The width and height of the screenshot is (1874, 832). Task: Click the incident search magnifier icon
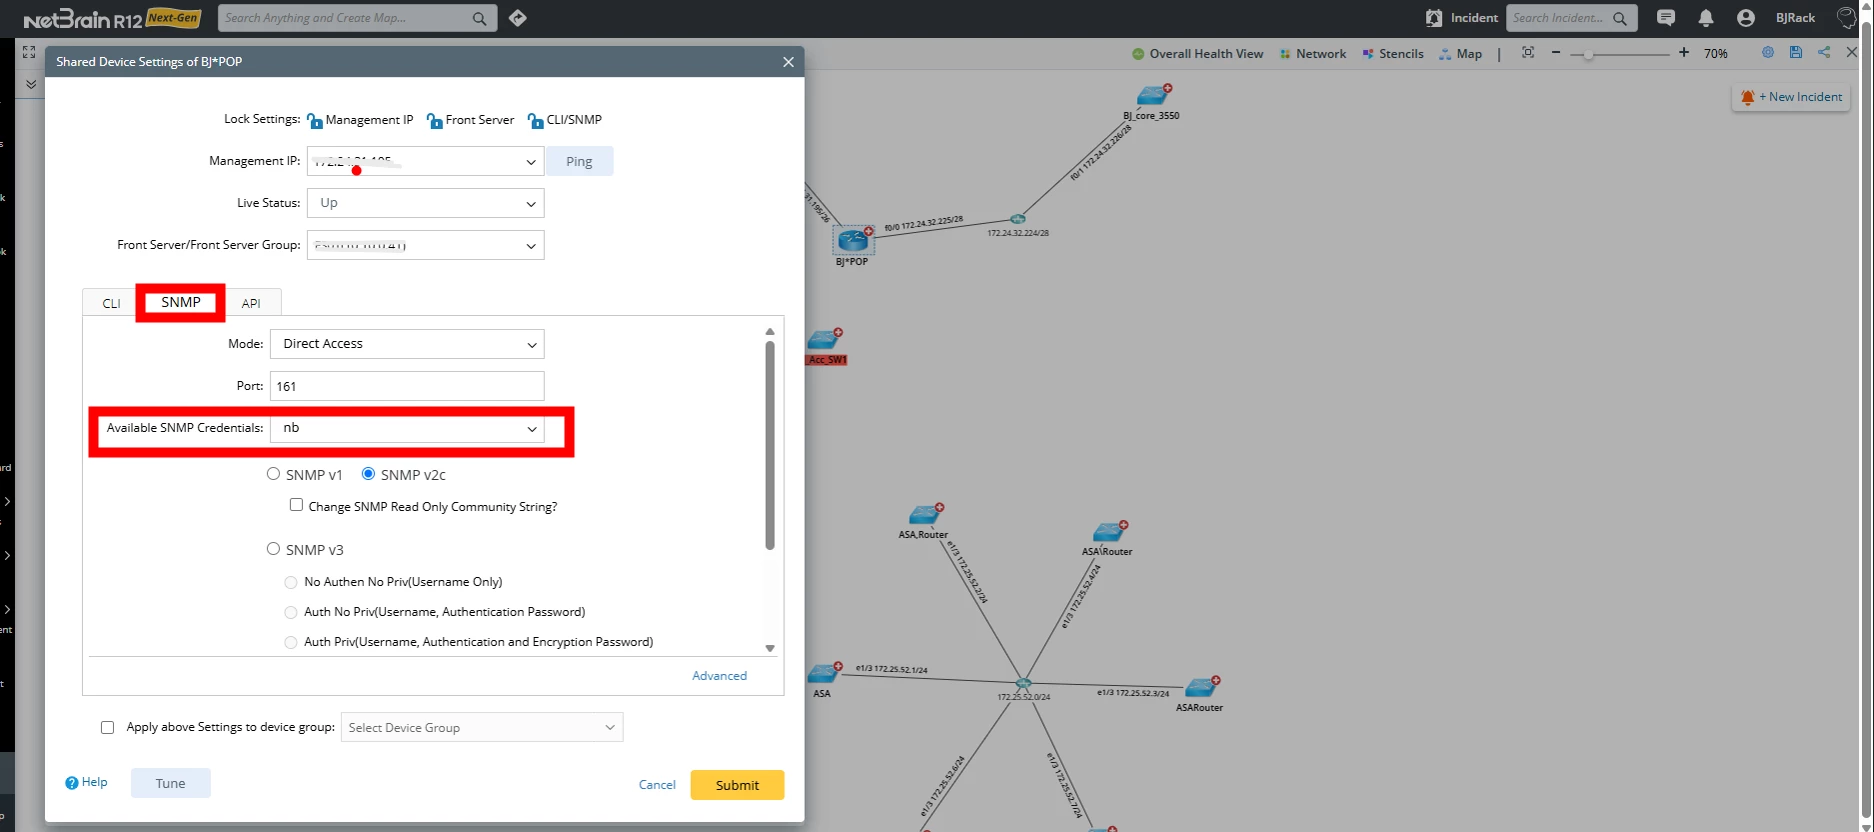tap(1620, 18)
